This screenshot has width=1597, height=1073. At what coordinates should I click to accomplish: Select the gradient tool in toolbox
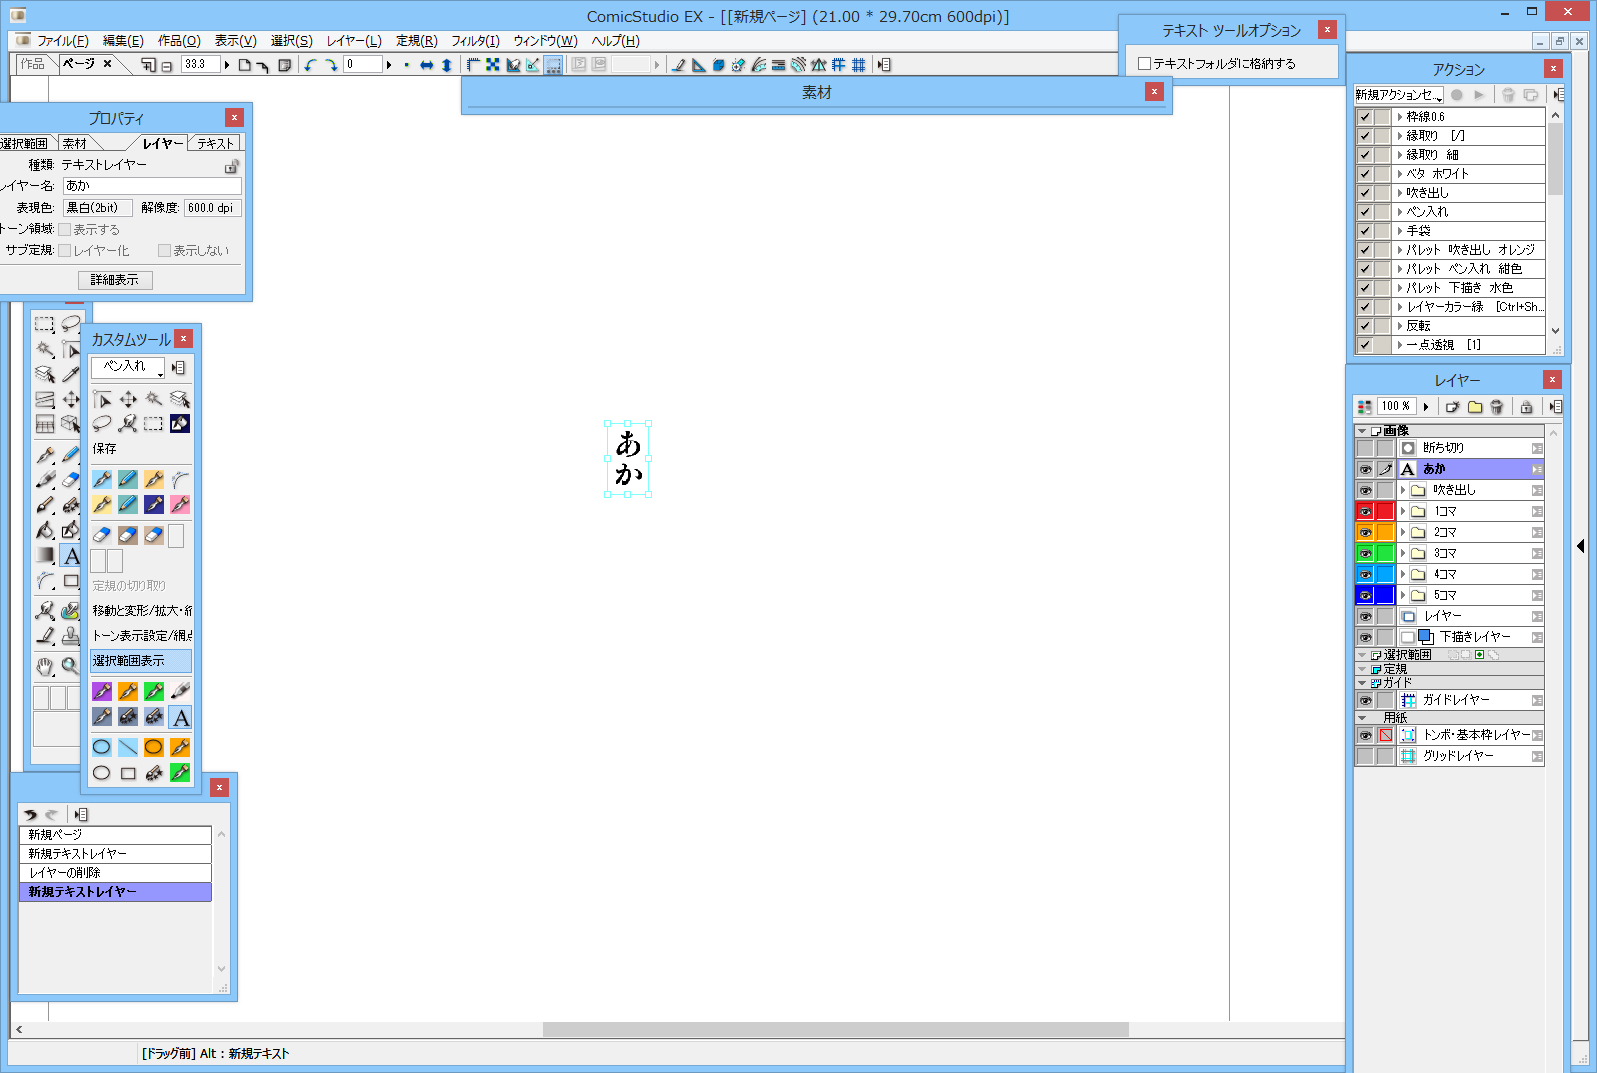click(x=45, y=555)
